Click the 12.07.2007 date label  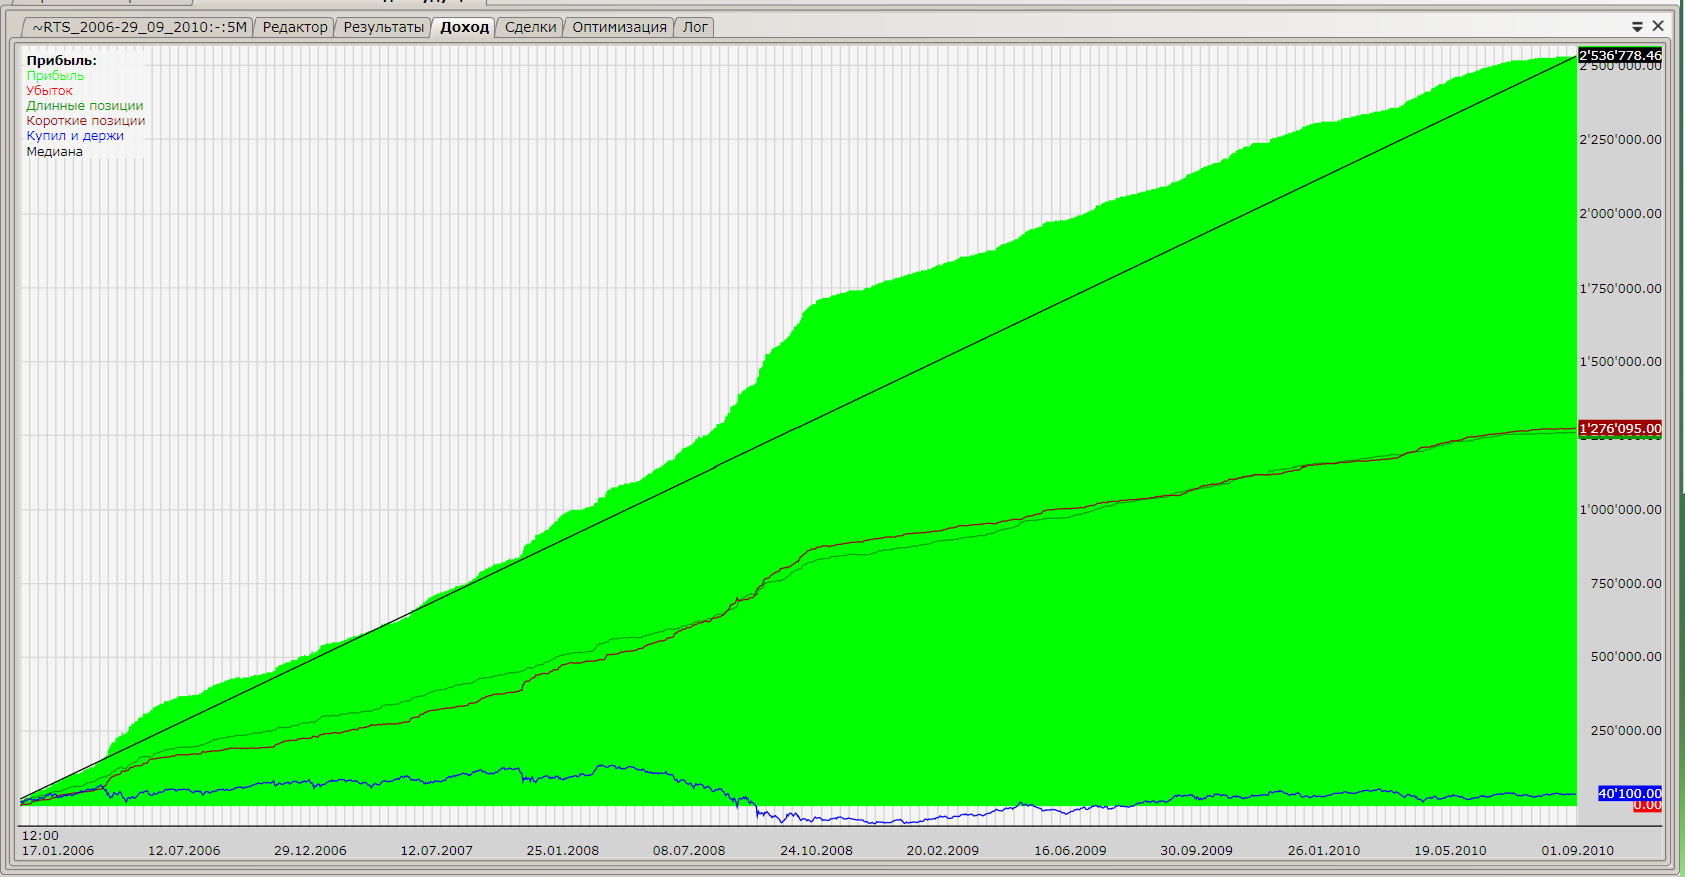coord(436,851)
